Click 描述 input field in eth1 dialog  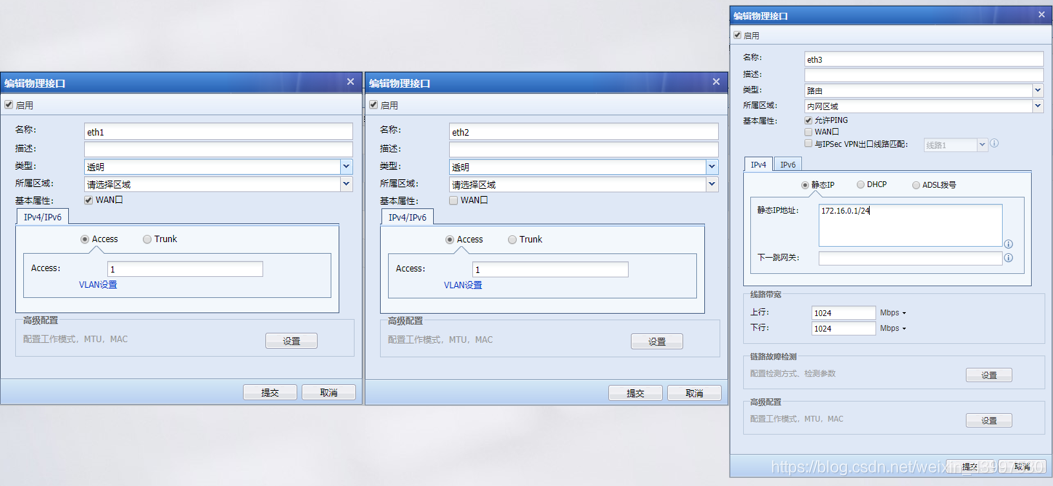tap(218, 149)
